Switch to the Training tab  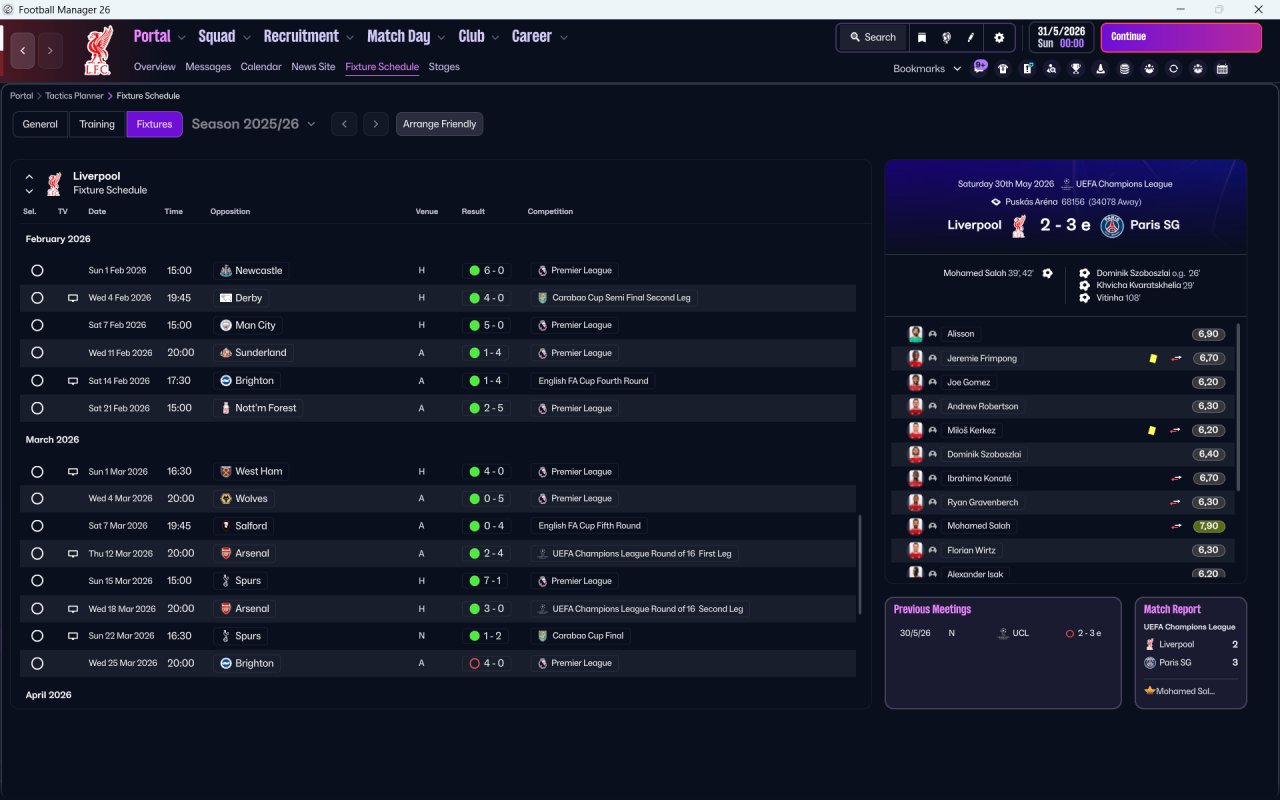point(97,124)
